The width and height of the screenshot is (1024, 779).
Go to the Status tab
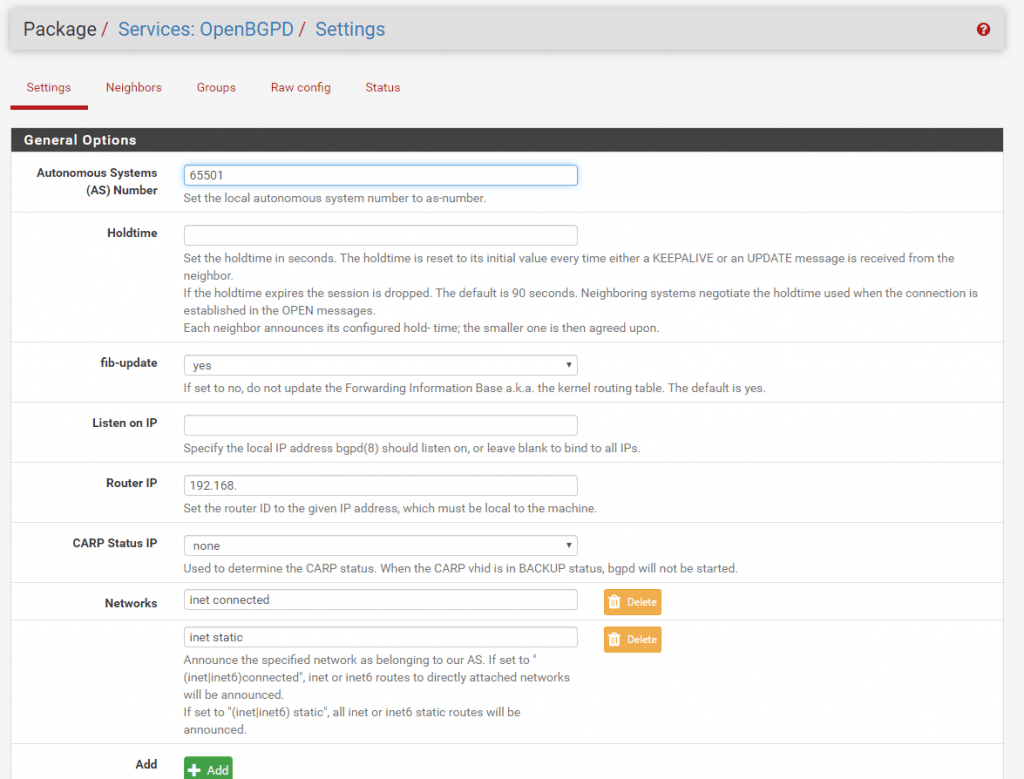click(x=383, y=87)
